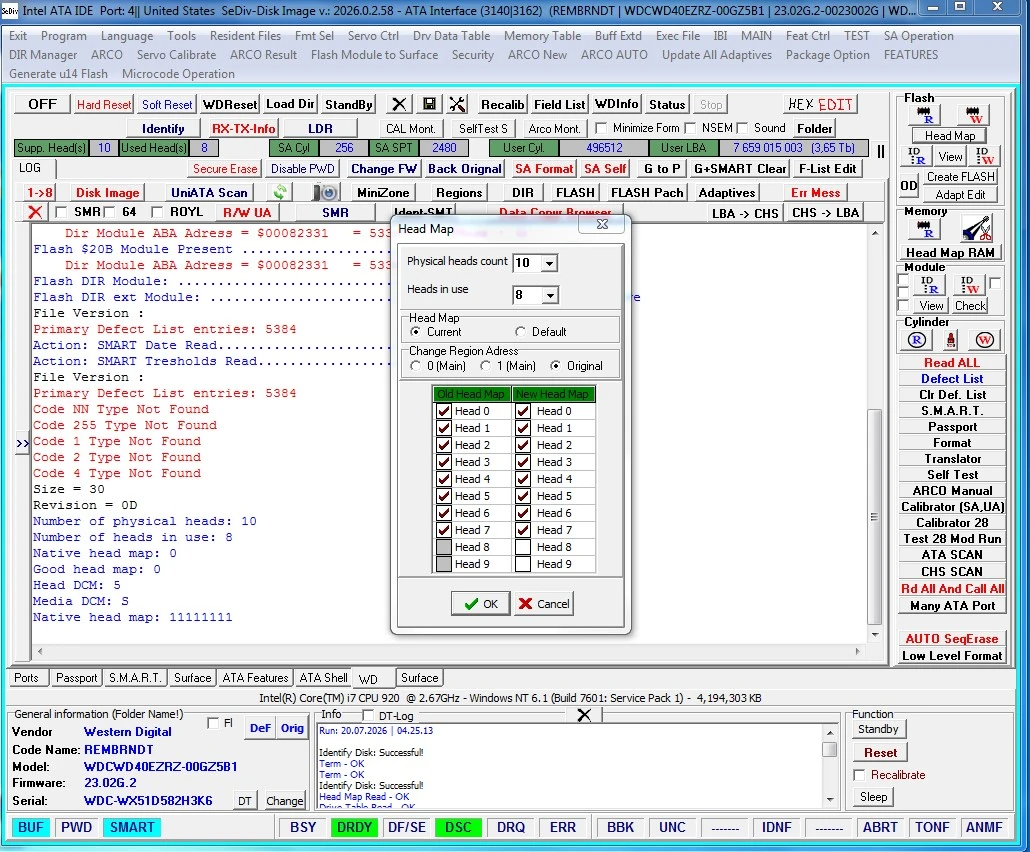The image size is (1030, 852).
Task: Click the checkbox right of Module ID write
Action: 995,283
